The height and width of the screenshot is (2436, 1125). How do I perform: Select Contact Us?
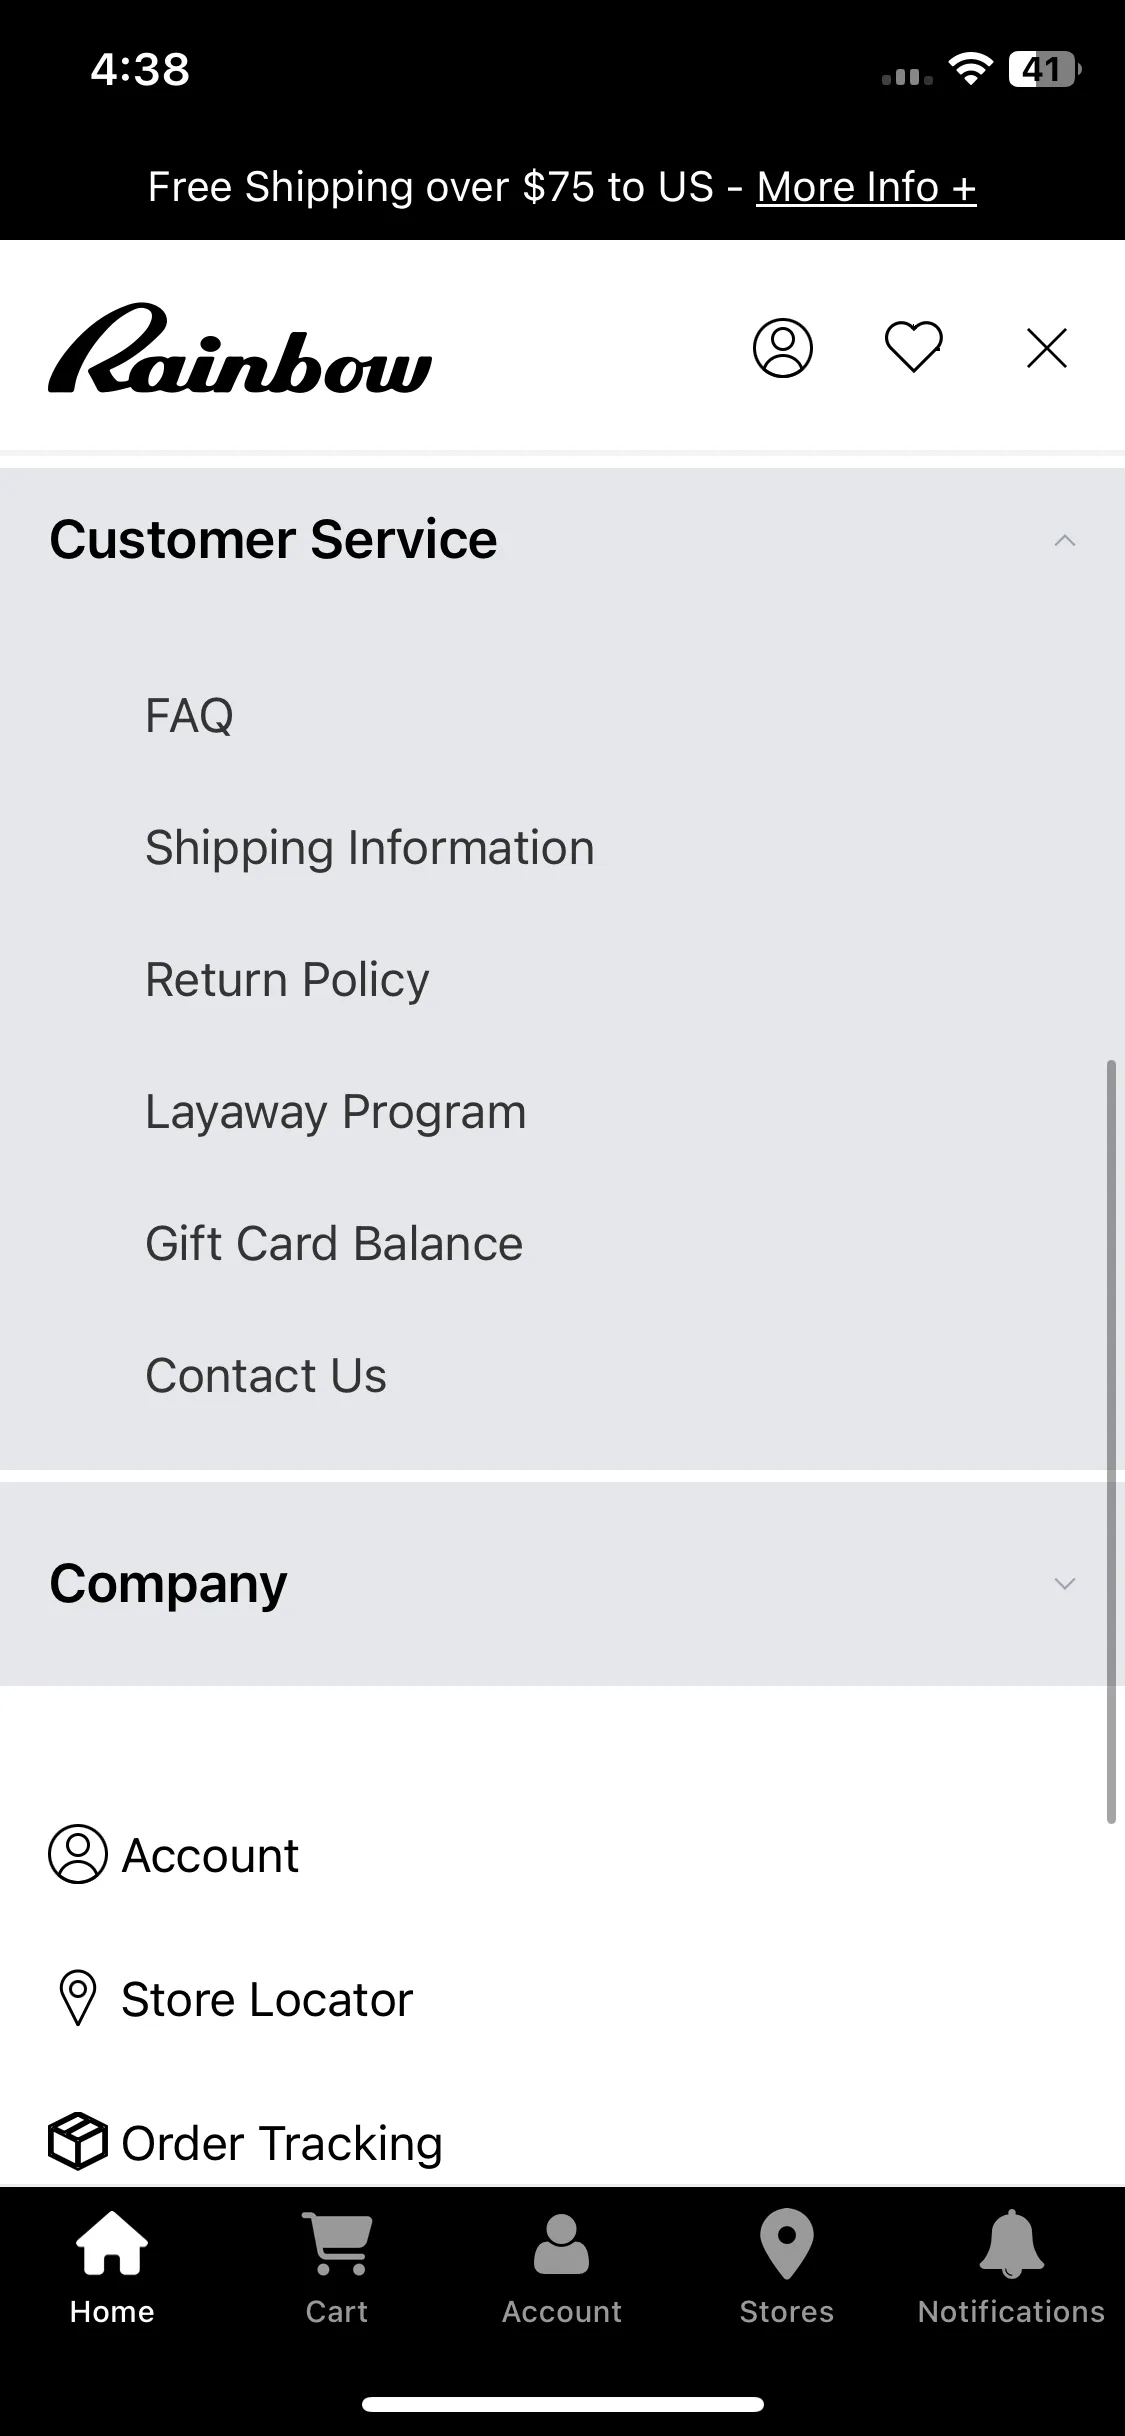266,1376
